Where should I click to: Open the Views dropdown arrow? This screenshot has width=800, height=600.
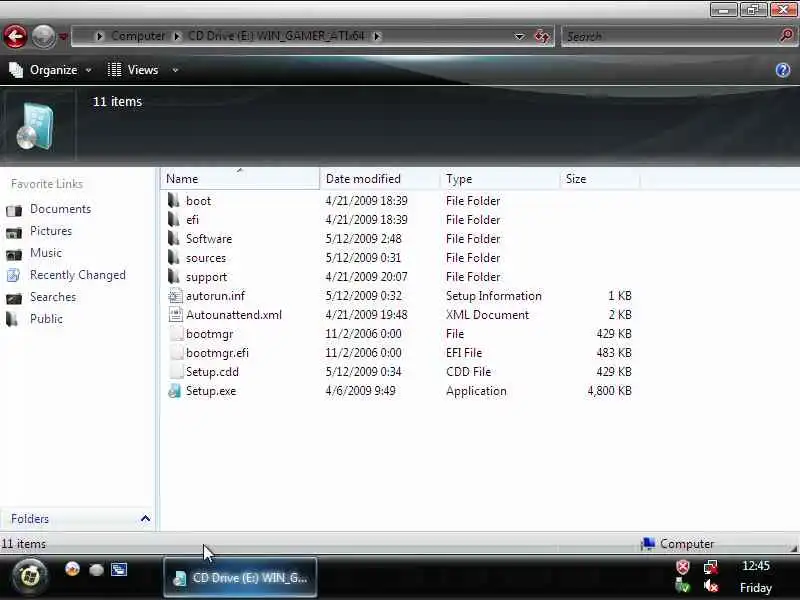pos(175,70)
